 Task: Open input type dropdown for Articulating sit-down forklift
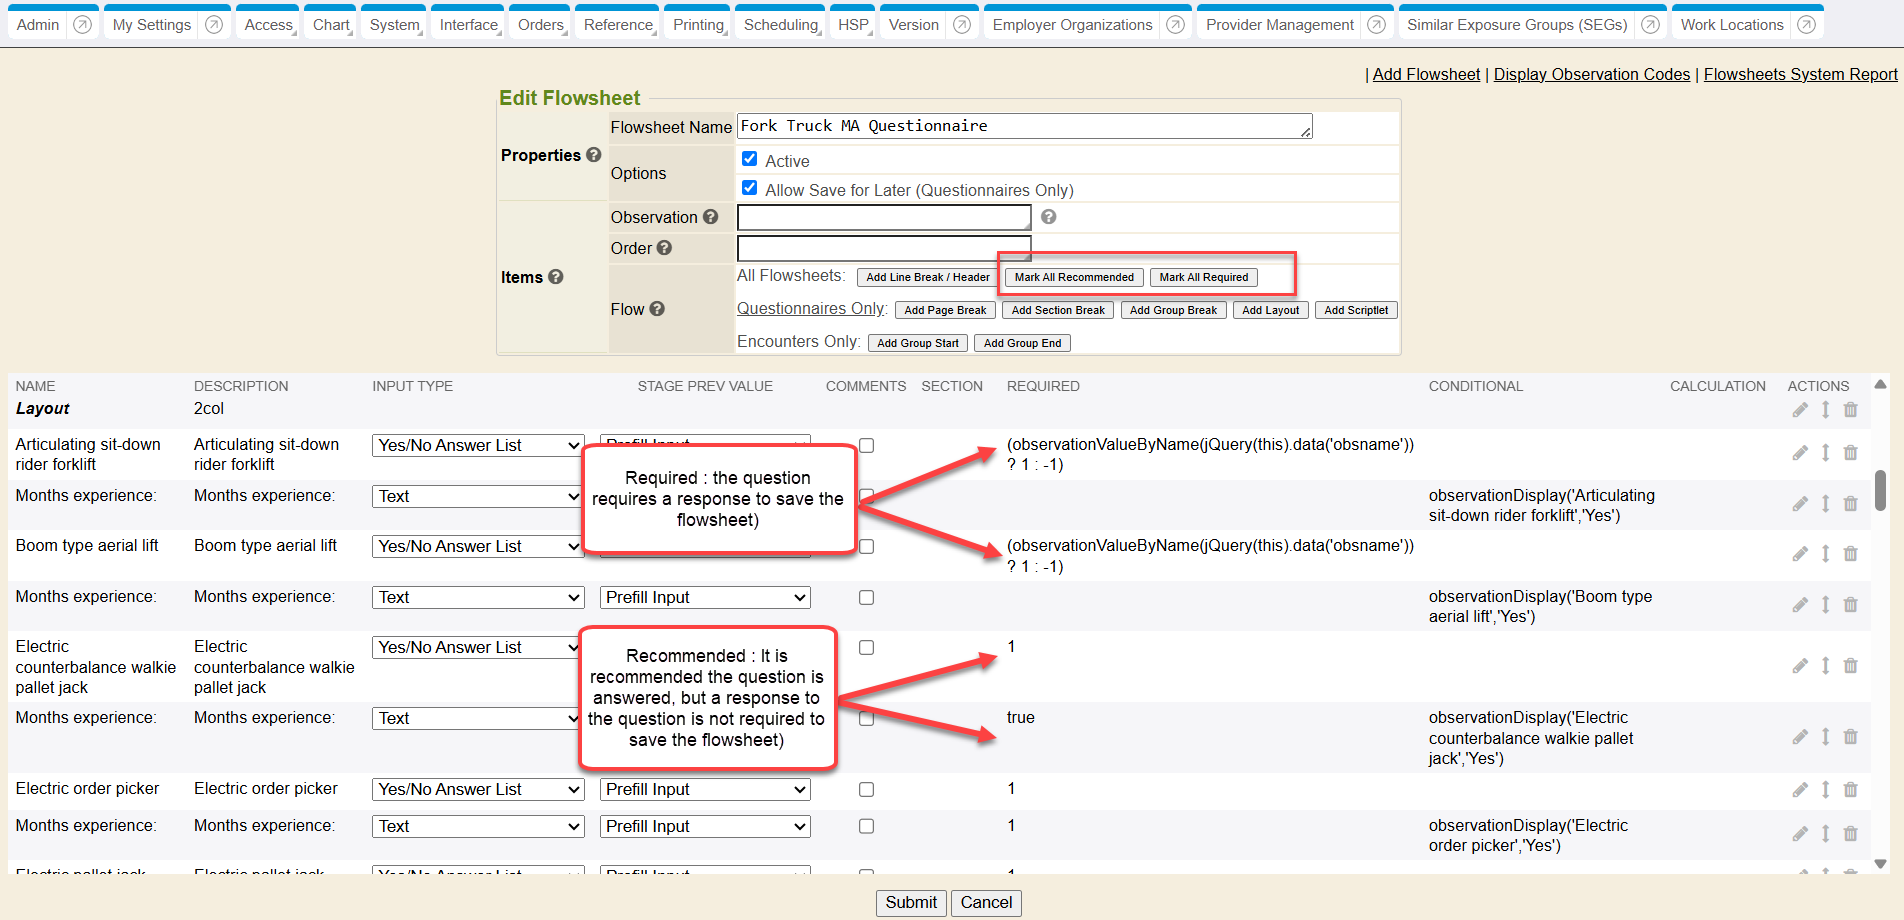[x=477, y=446]
